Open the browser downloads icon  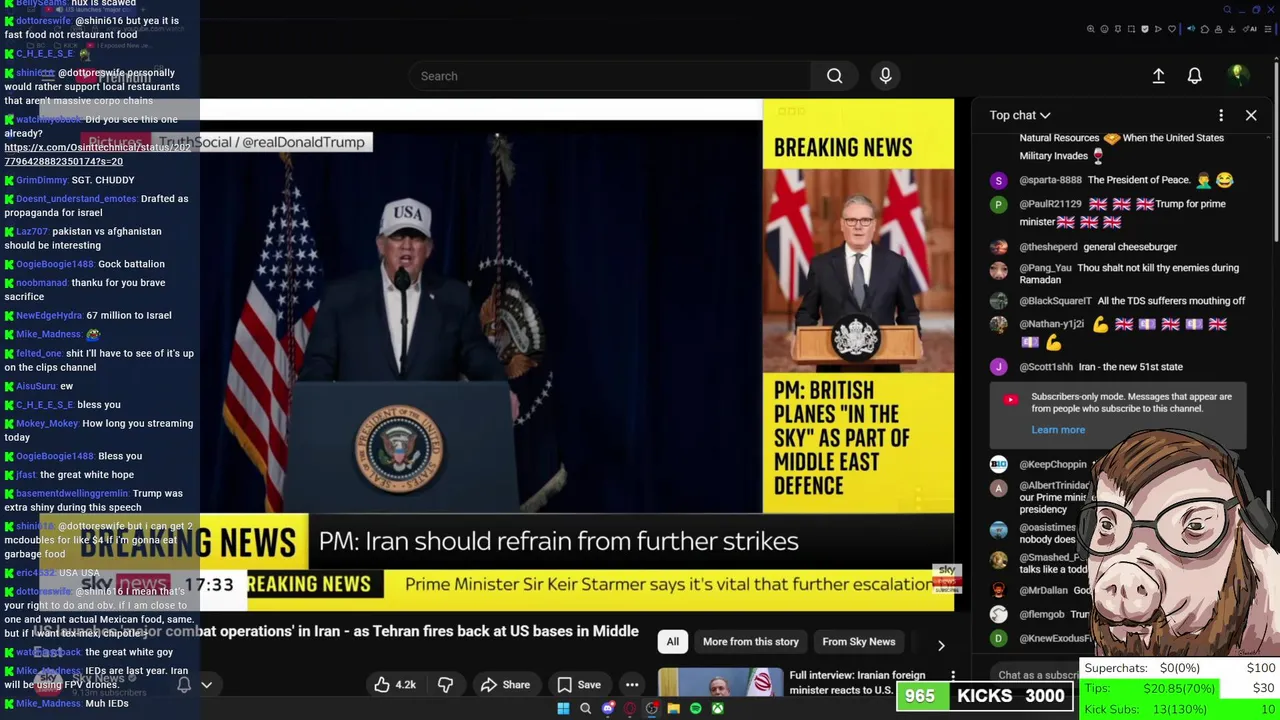pyautogui.click(x=1231, y=29)
